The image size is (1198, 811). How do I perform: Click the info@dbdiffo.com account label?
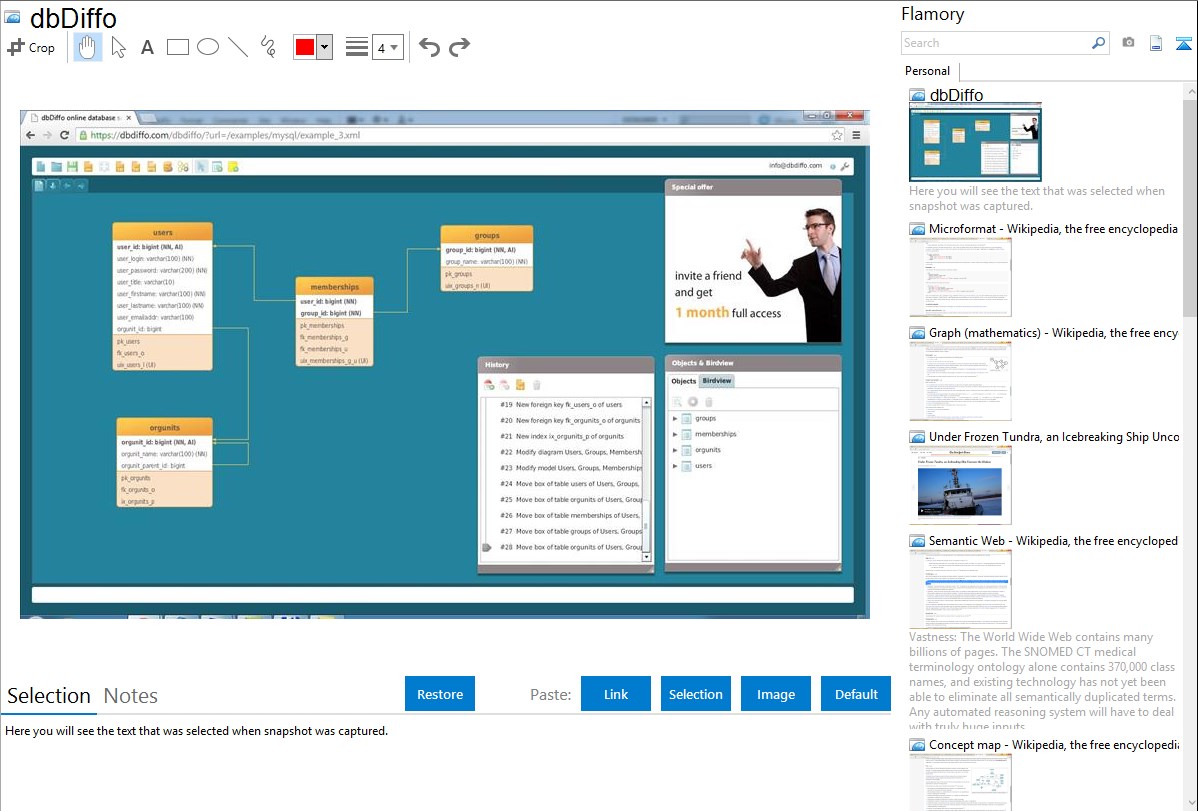795,165
